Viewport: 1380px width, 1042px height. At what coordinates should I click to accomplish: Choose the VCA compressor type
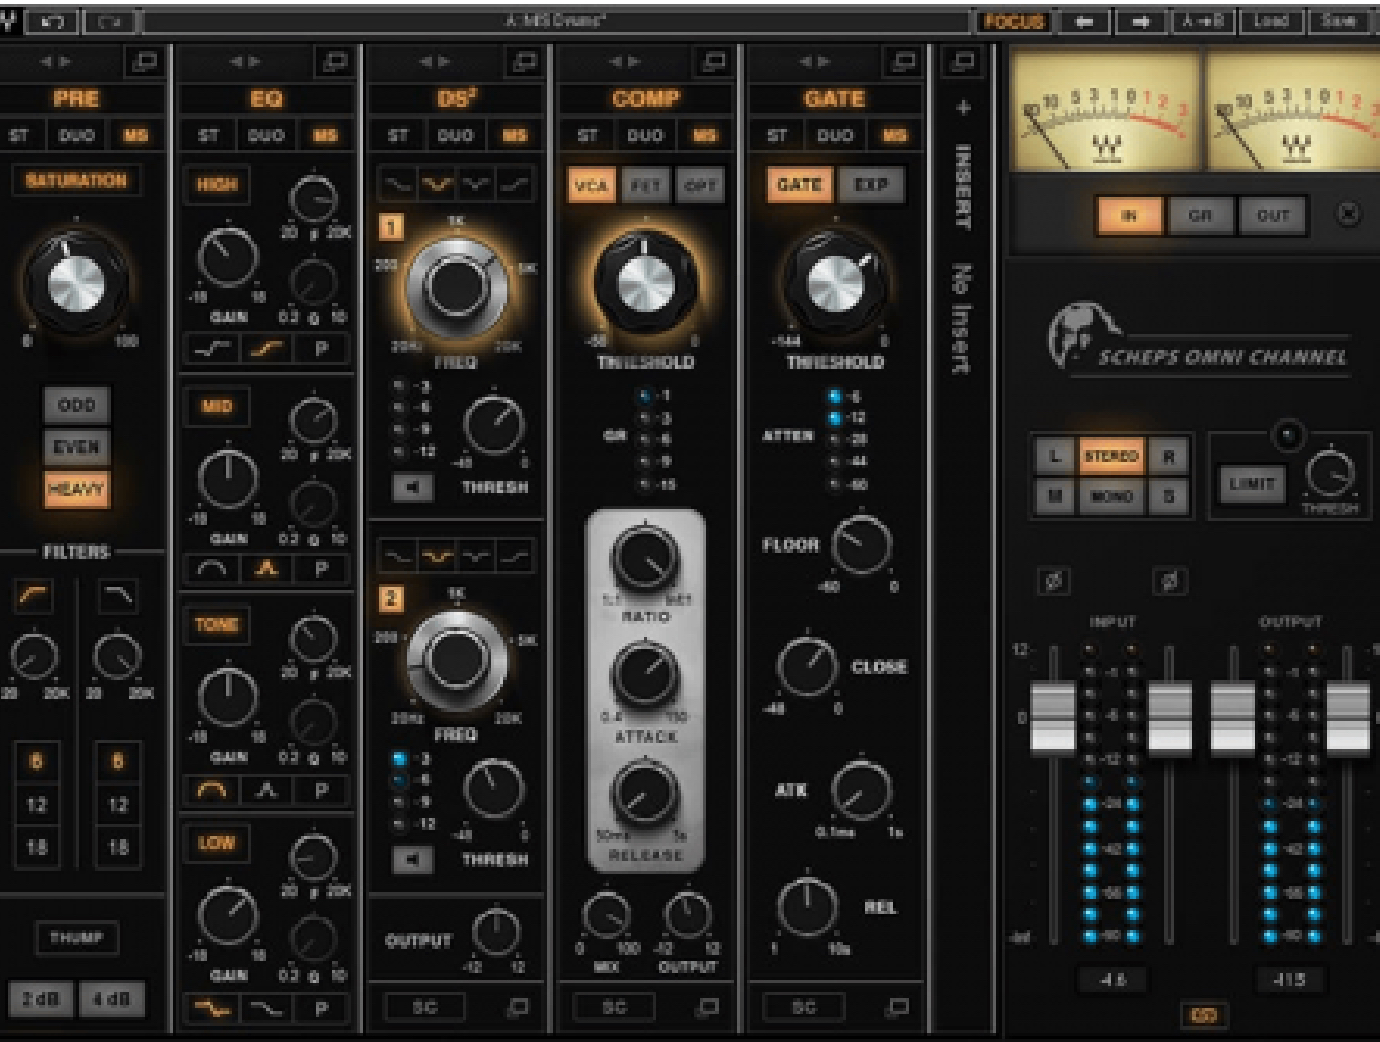591,186
